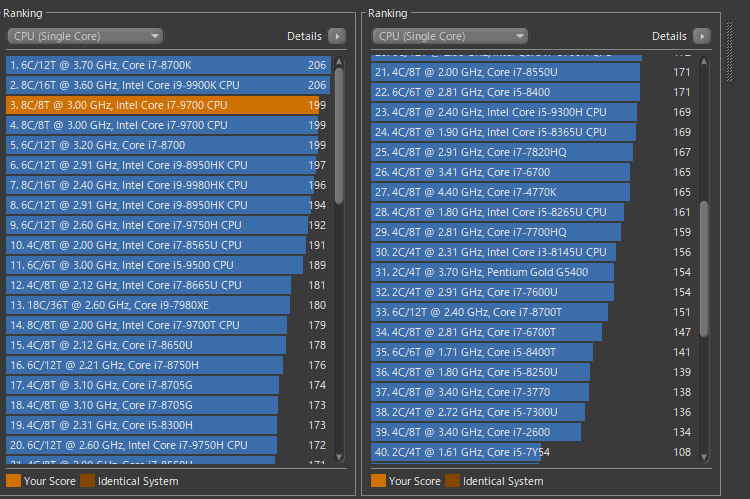Click the Details label in the left panel

point(304,36)
